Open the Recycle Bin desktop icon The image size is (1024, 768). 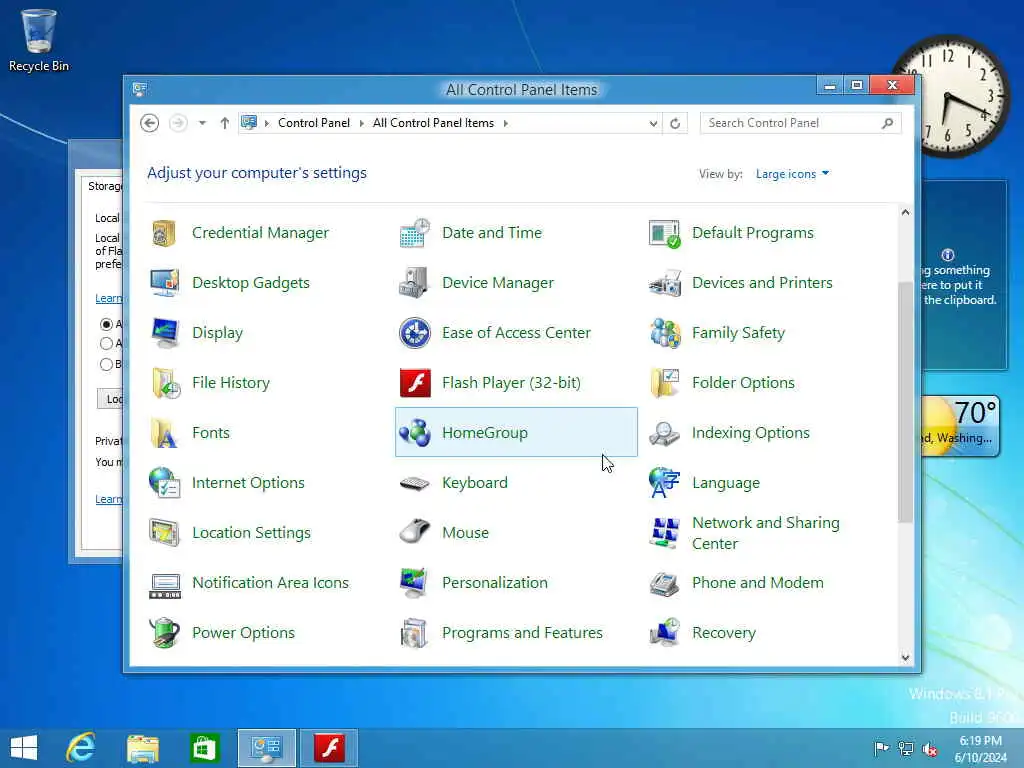[x=39, y=40]
